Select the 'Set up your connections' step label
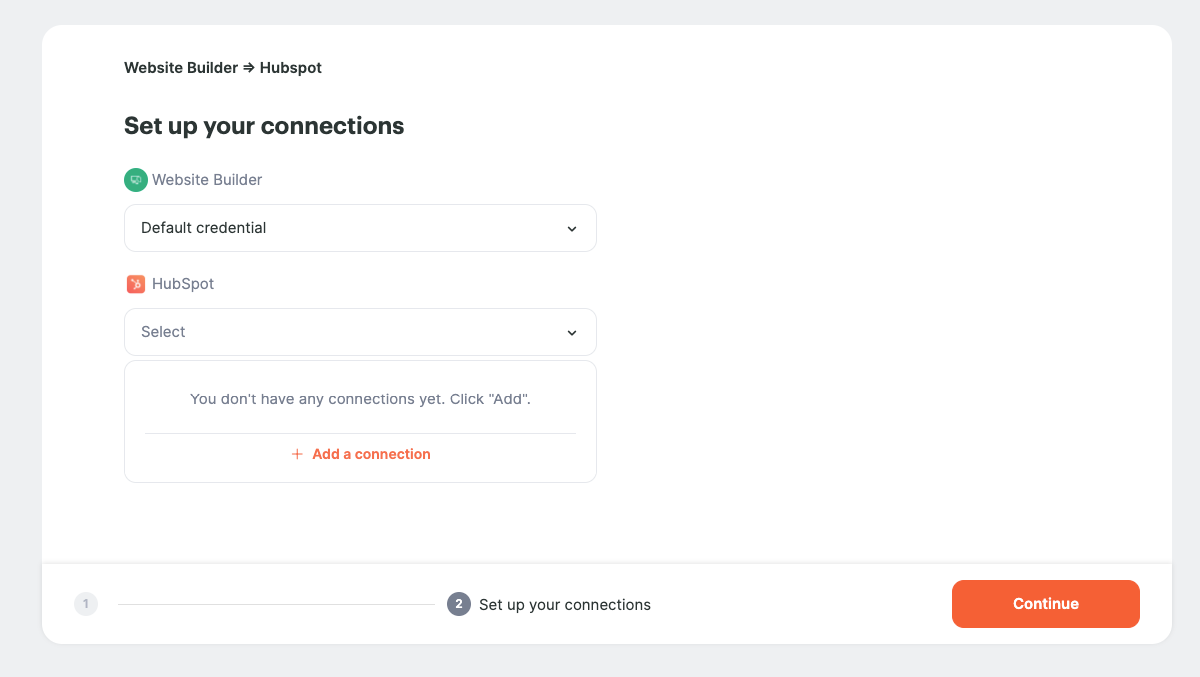Viewport: 1200px width, 677px height. coord(565,605)
